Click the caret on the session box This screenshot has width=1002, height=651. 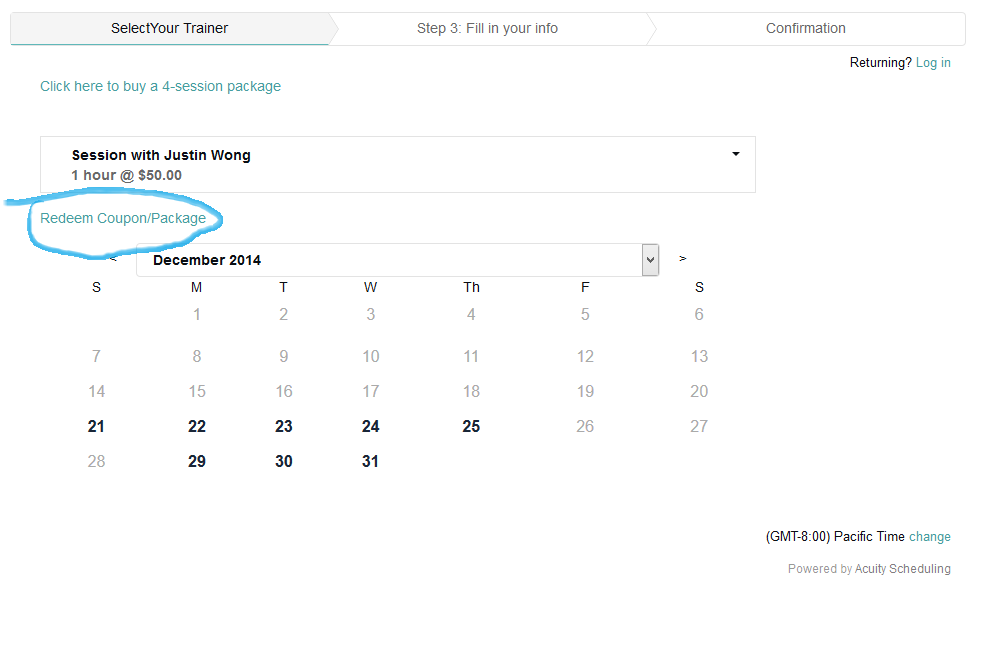[736, 154]
